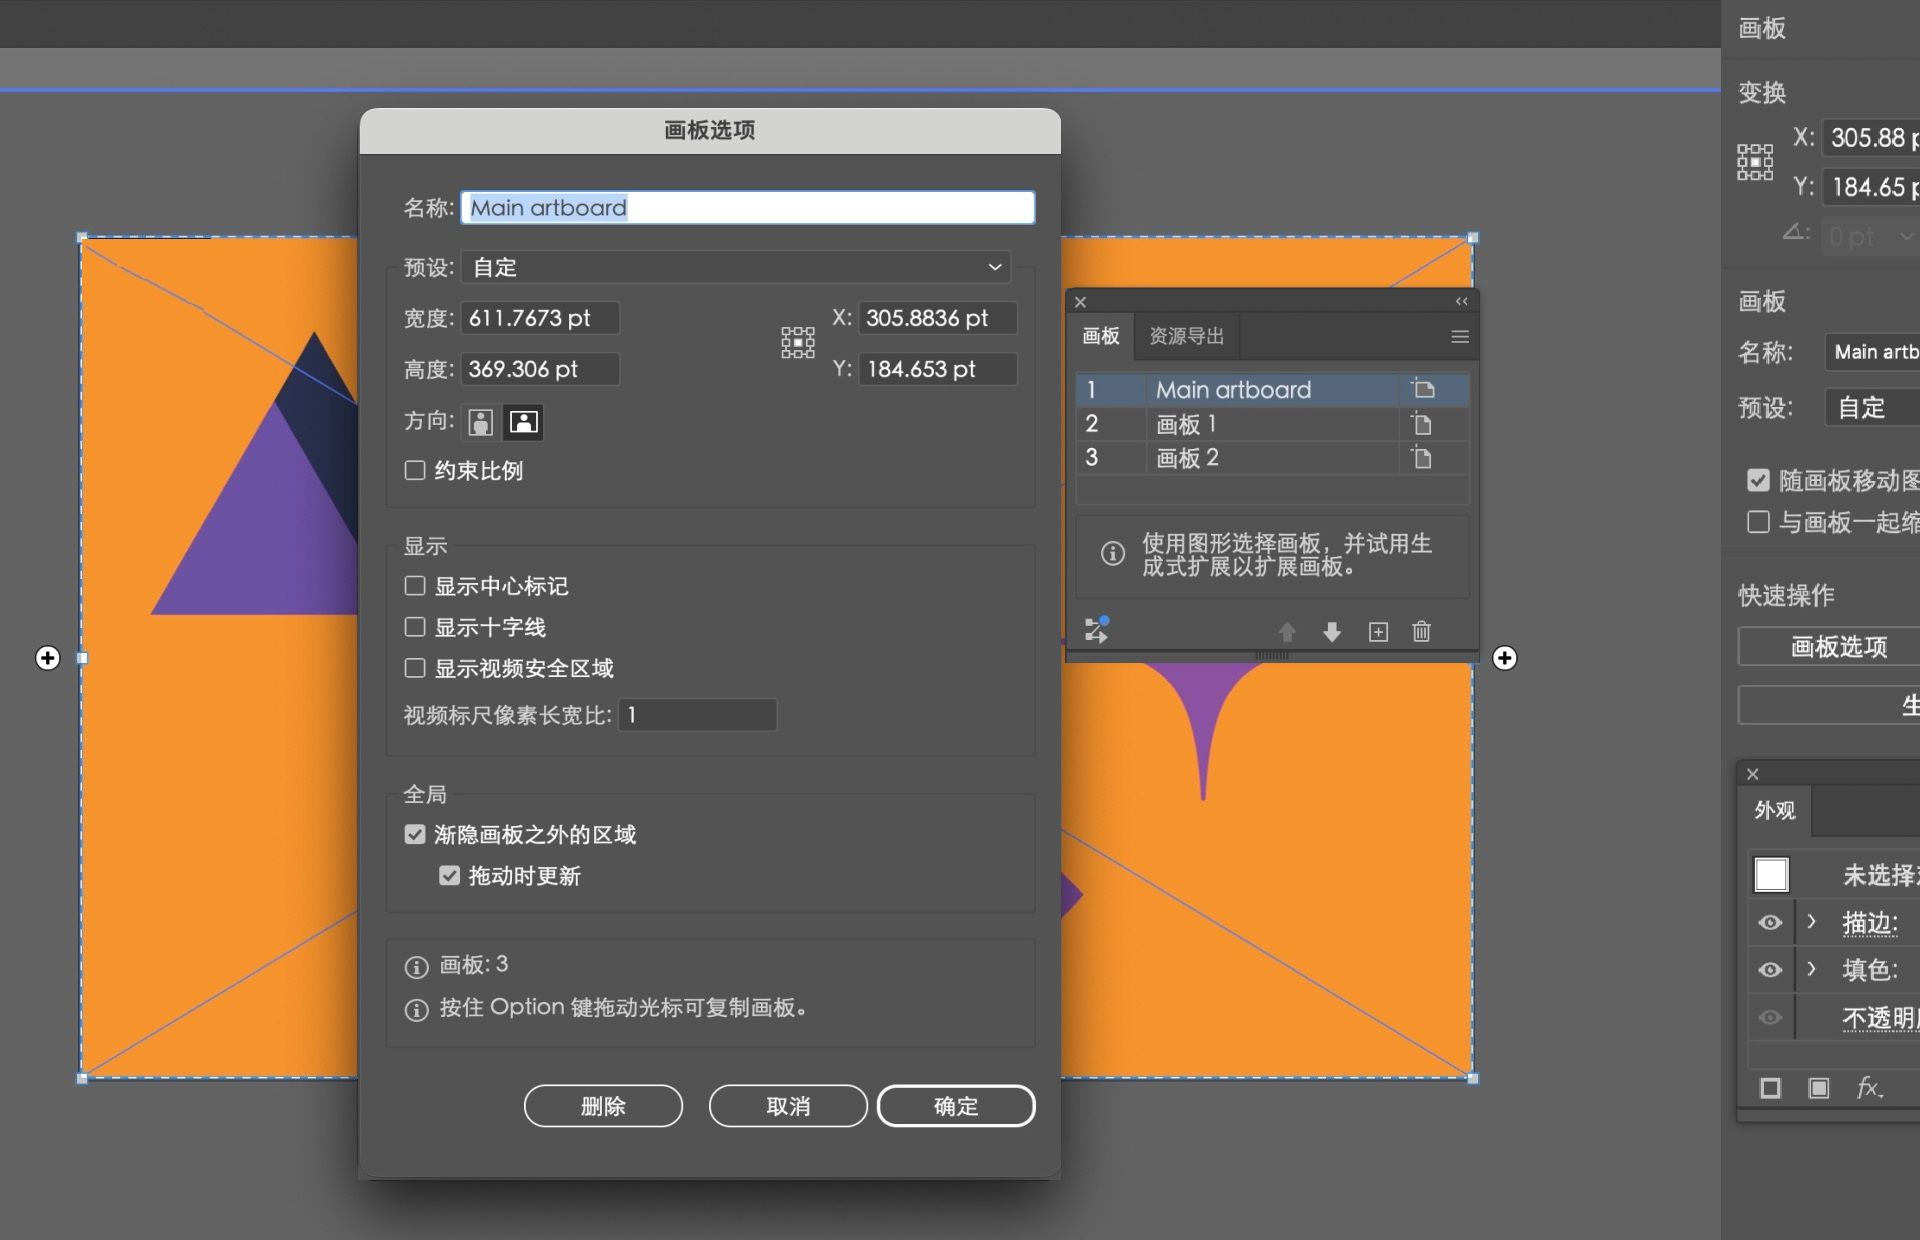Switch to the 资源导出 tab
Viewport: 1920px width, 1240px height.
[x=1186, y=336]
